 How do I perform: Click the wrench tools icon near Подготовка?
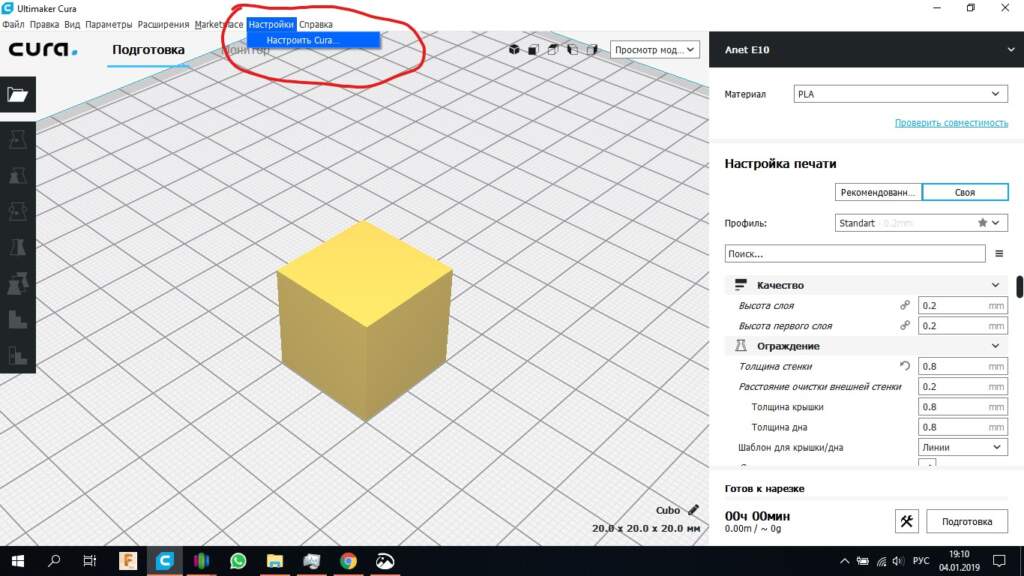tap(906, 521)
